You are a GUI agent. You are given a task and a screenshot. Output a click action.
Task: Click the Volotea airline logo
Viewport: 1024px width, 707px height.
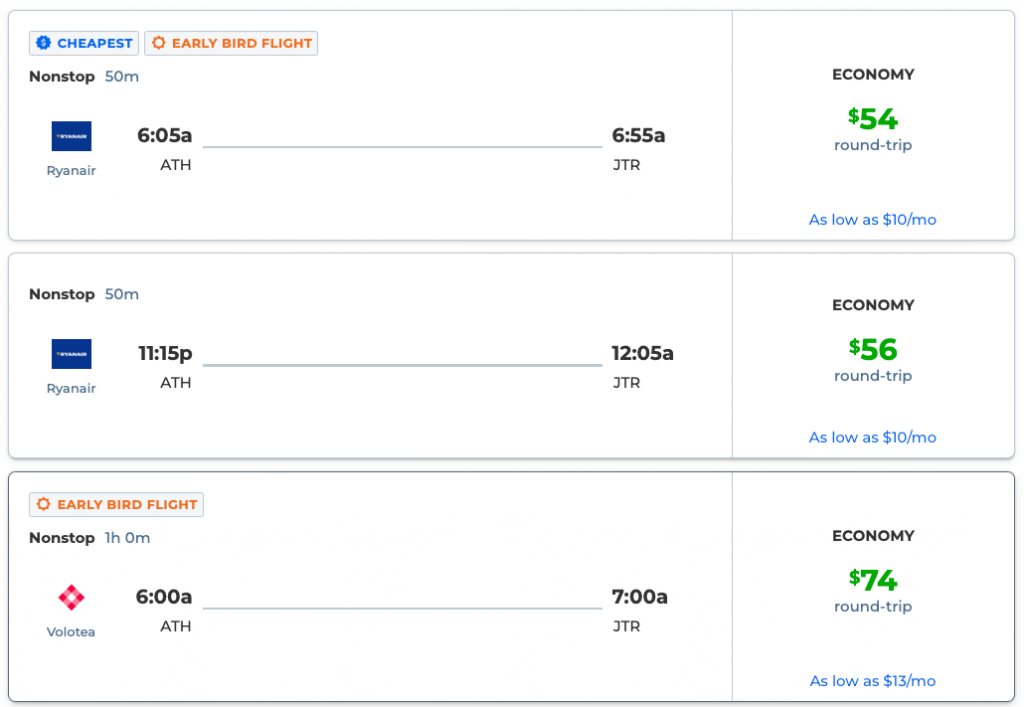pyautogui.click(x=71, y=598)
